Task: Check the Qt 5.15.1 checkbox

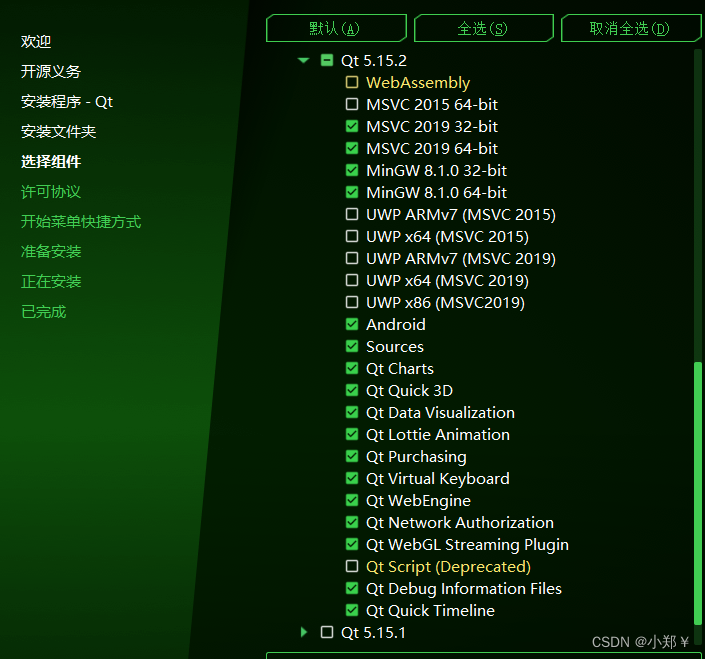Action: click(x=327, y=632)
